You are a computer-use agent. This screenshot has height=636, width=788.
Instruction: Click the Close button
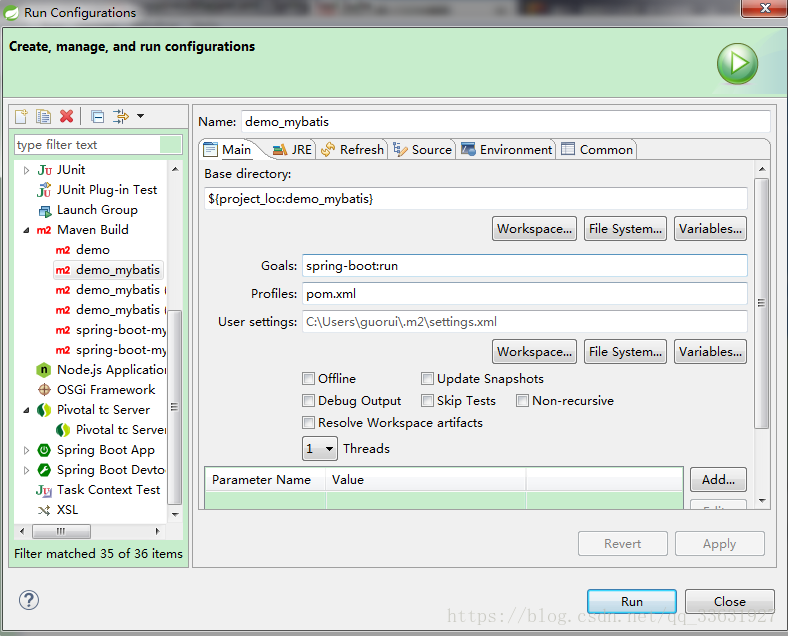[x=730, y=601]
